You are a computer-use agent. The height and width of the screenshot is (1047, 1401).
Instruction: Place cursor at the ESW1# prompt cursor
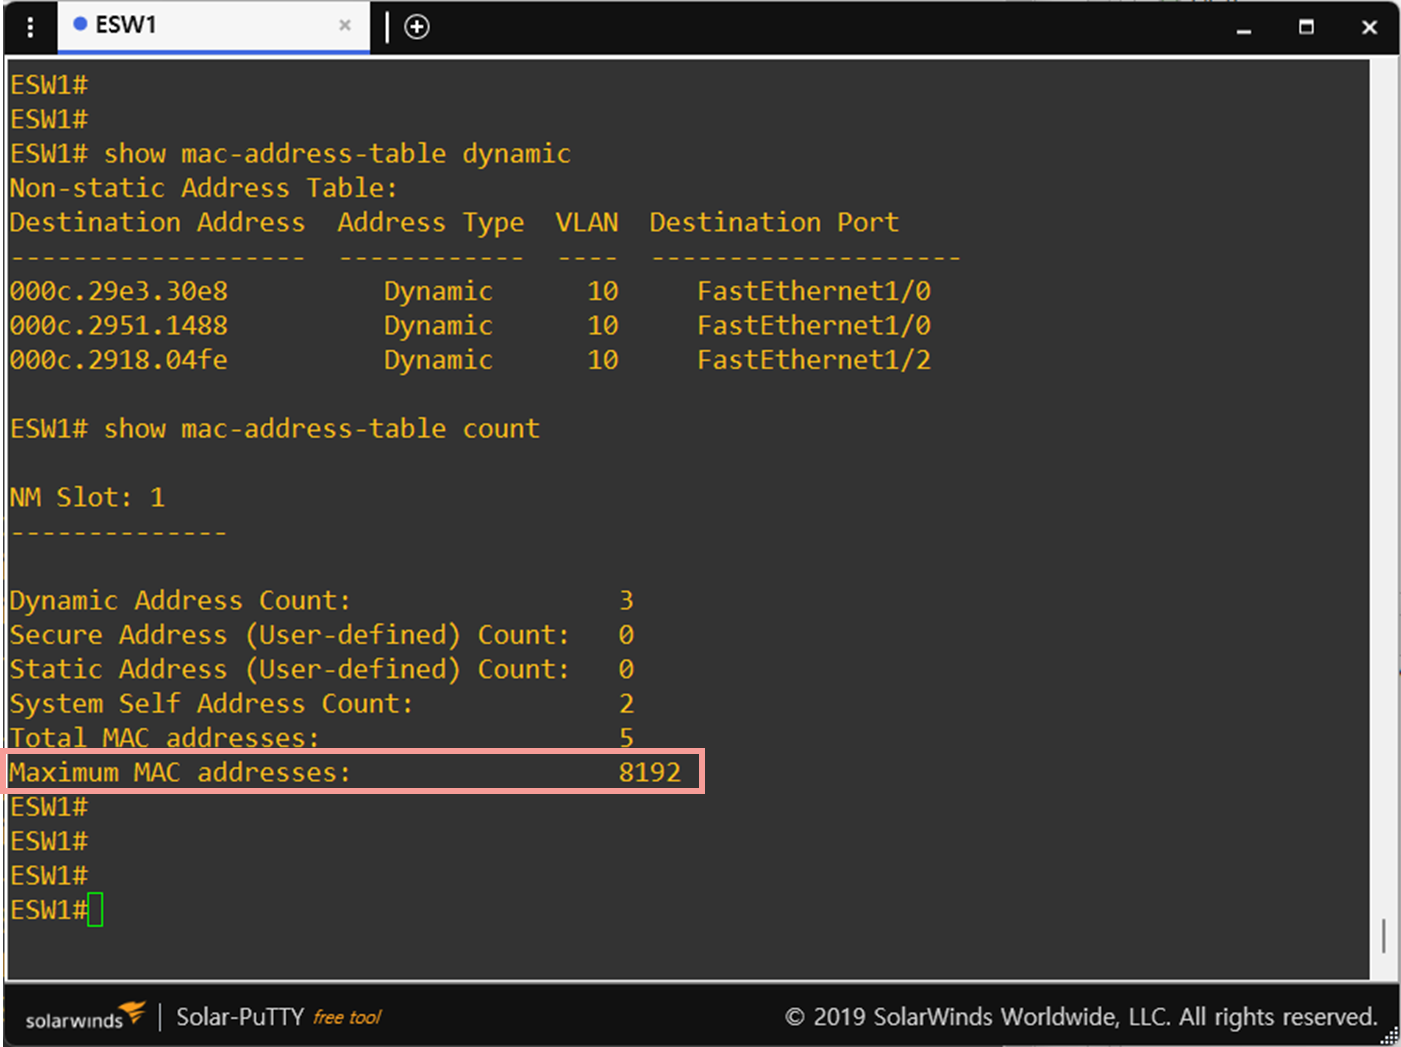95,910
